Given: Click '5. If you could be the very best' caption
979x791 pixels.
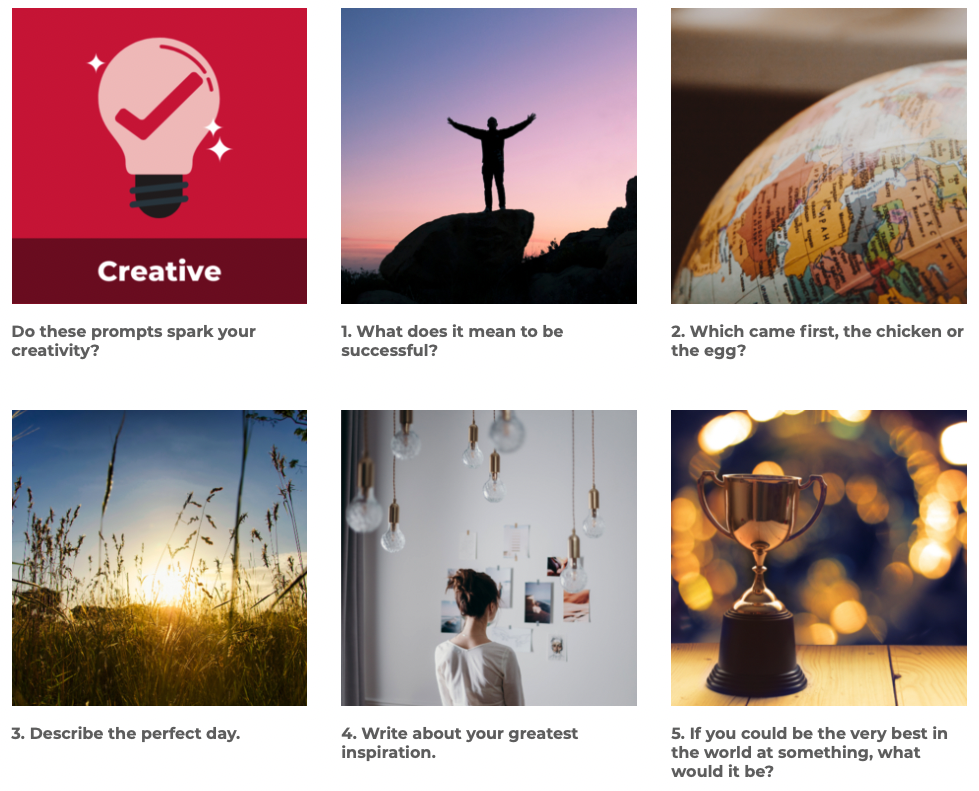Looking at the screenshot, I should (809, 734).
